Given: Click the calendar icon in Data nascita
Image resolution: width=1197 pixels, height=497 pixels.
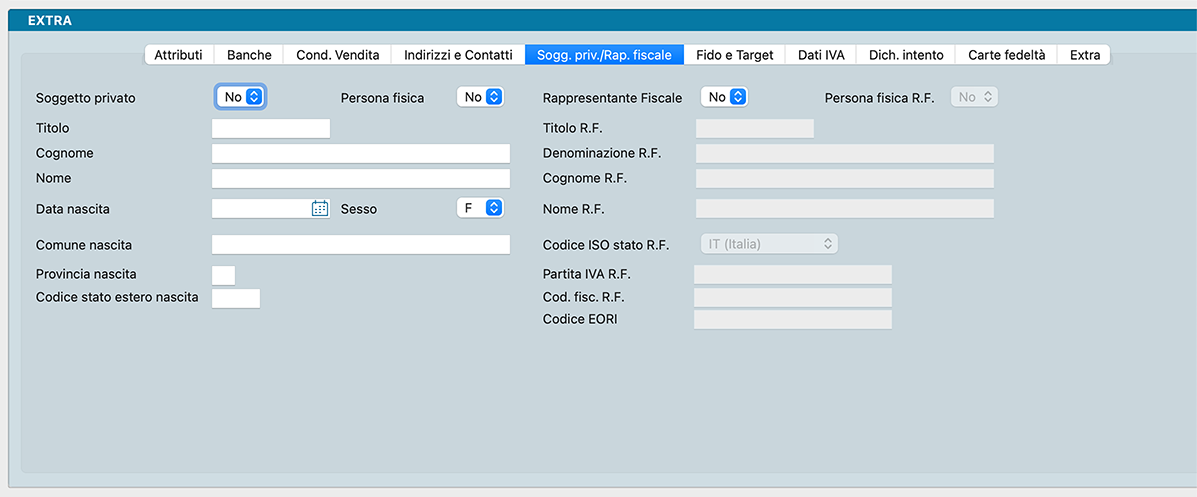Looking at the screenshot, I should click(x=320, y=209).
